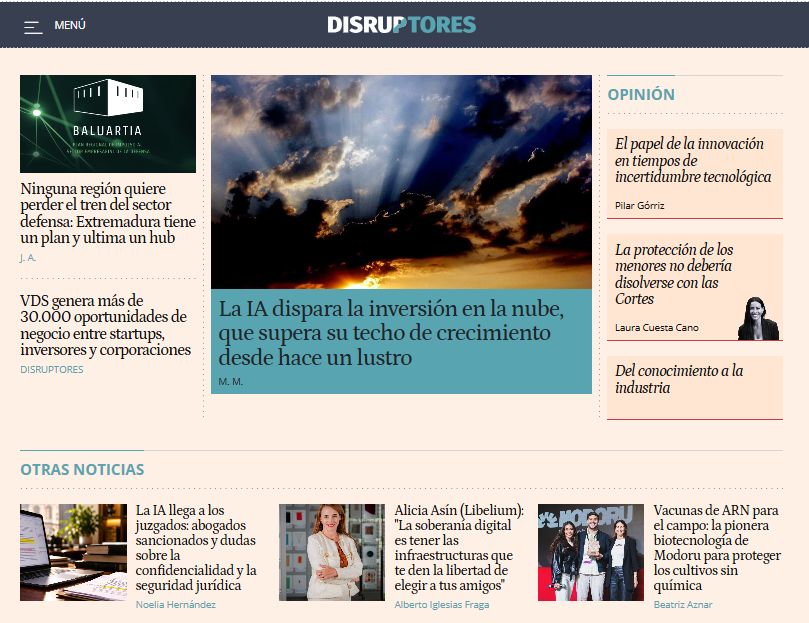Image resolution: width=809 pixels, height=623 pixels.
Task: Open La protección de los menores opinion
Action: point(674,274)
